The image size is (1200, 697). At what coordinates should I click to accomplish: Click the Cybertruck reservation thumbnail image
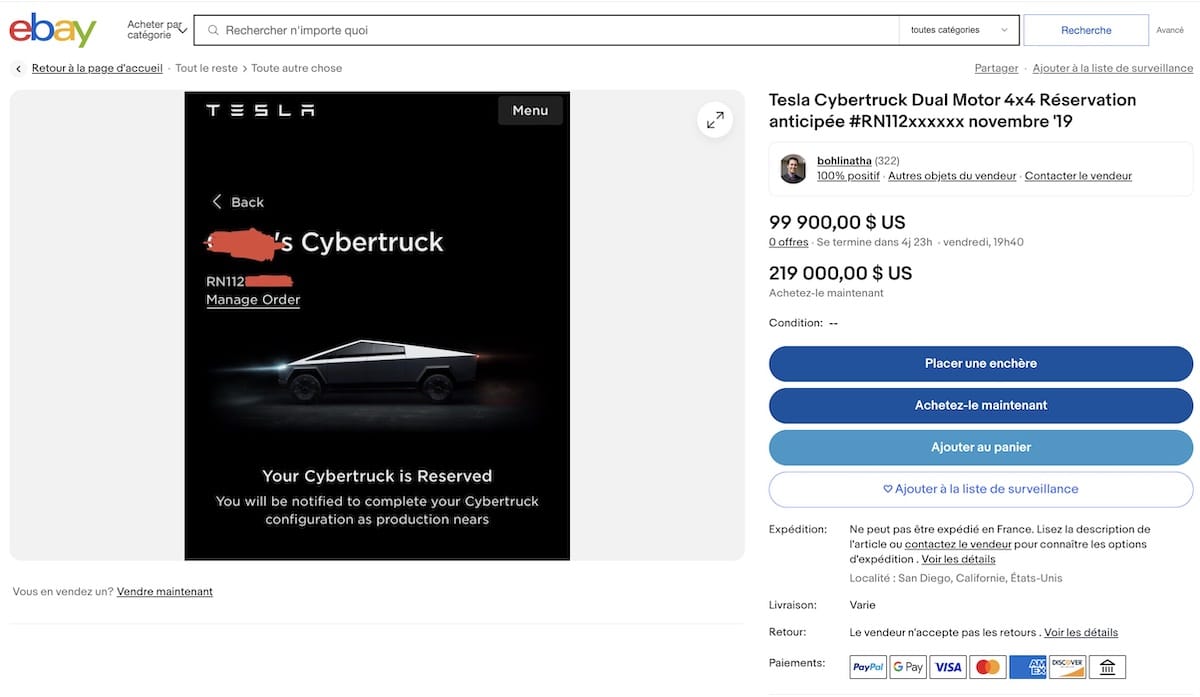(377, 325)
